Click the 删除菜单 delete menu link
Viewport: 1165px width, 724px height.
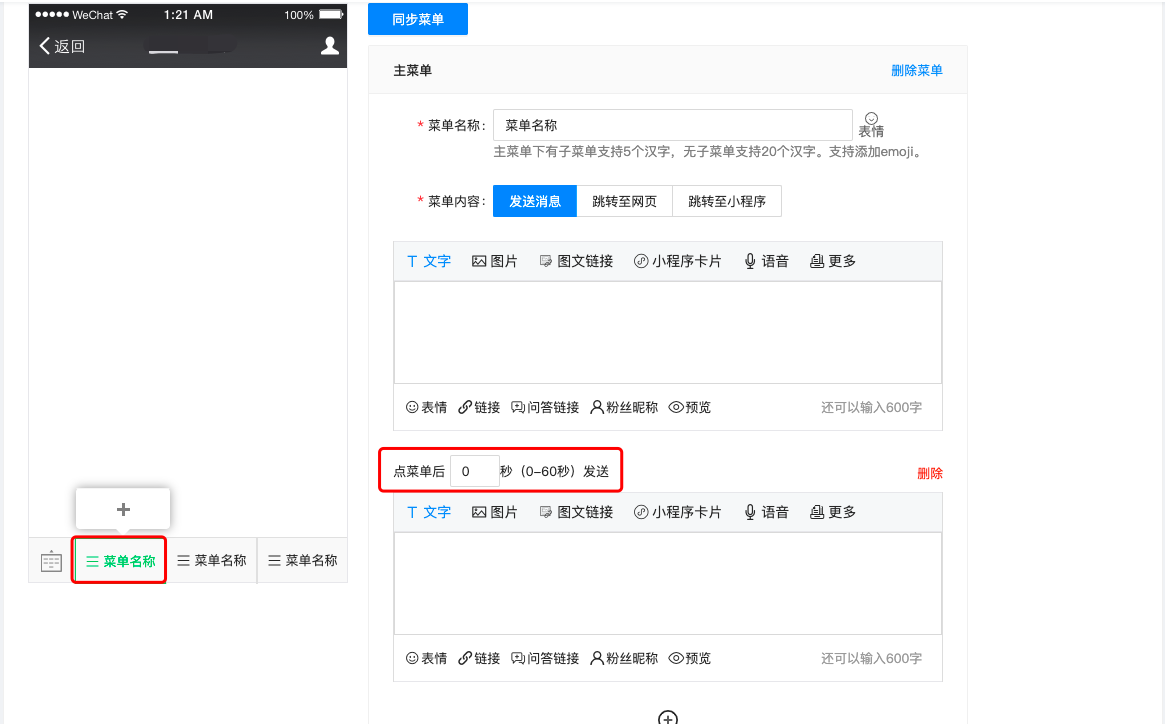[916, 70]
